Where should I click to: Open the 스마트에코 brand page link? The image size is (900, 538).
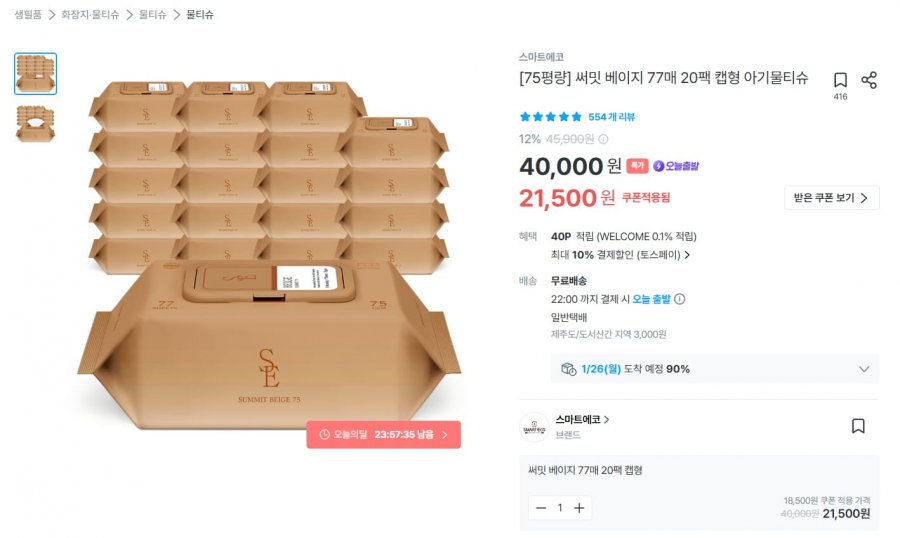(582, 420)
